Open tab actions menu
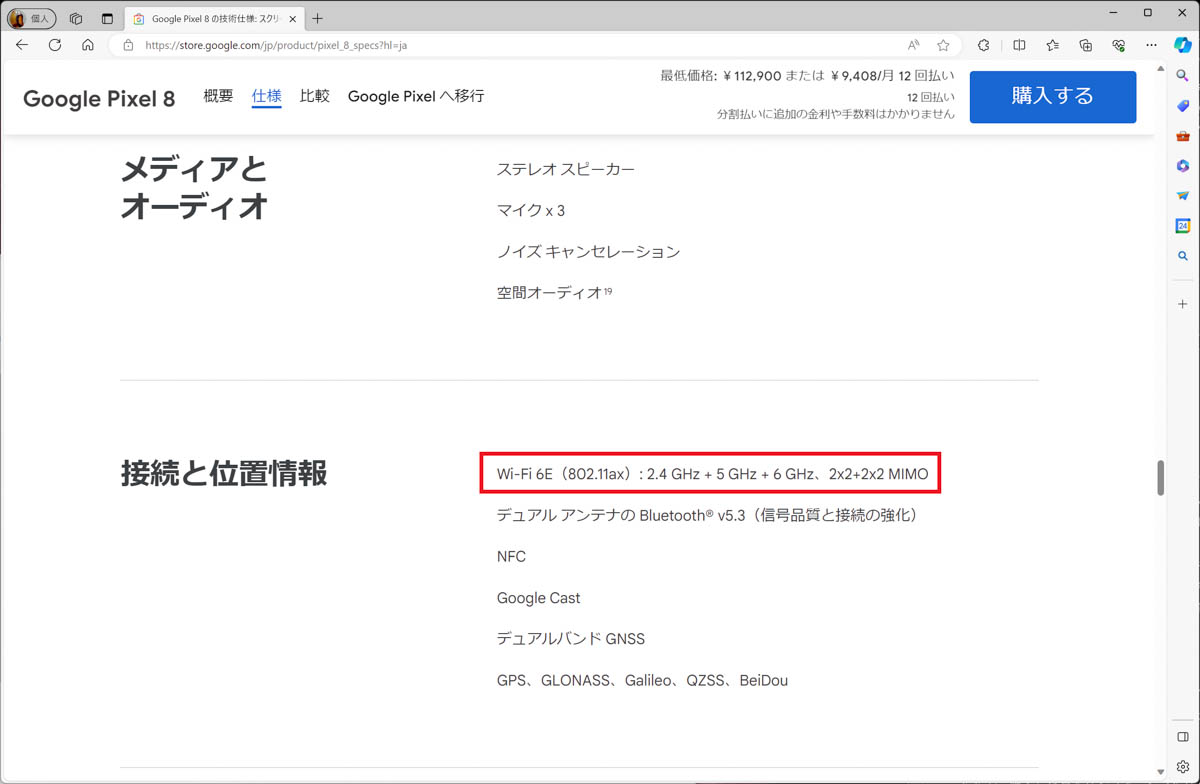The width and height of the screenshot is (1200, 784). pos(107,18)
